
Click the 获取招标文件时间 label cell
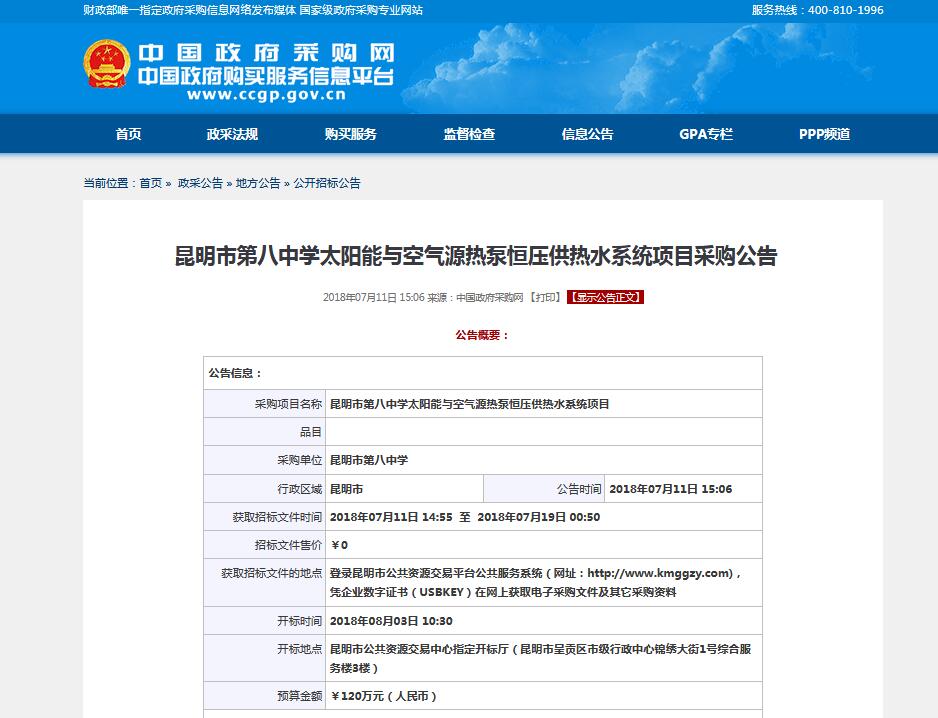[264, 517]
